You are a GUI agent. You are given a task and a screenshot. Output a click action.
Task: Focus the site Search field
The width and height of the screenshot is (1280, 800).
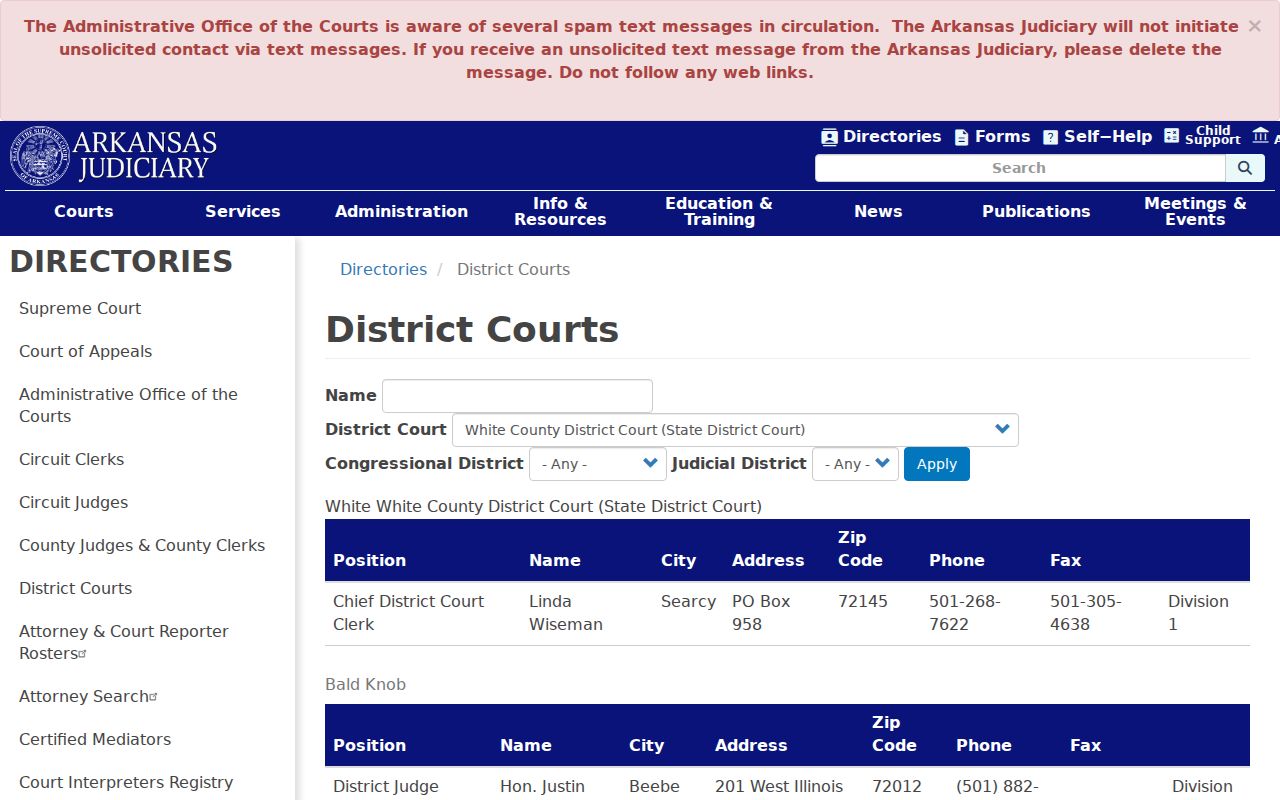tap(1020, 168)
